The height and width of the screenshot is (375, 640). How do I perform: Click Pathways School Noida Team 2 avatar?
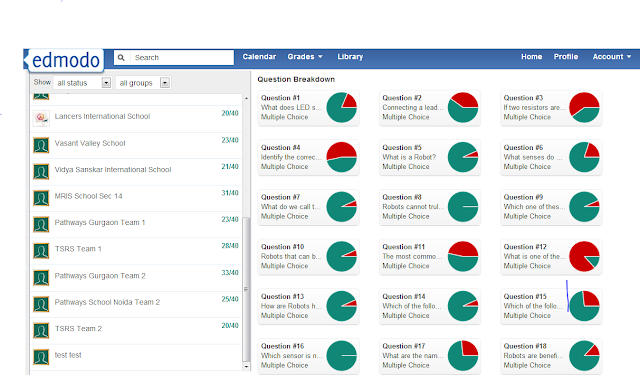pos(41,304)
